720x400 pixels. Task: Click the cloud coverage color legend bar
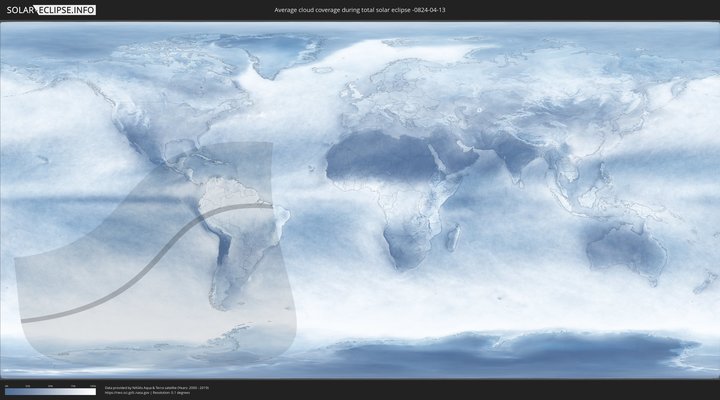tap(50, 391)
